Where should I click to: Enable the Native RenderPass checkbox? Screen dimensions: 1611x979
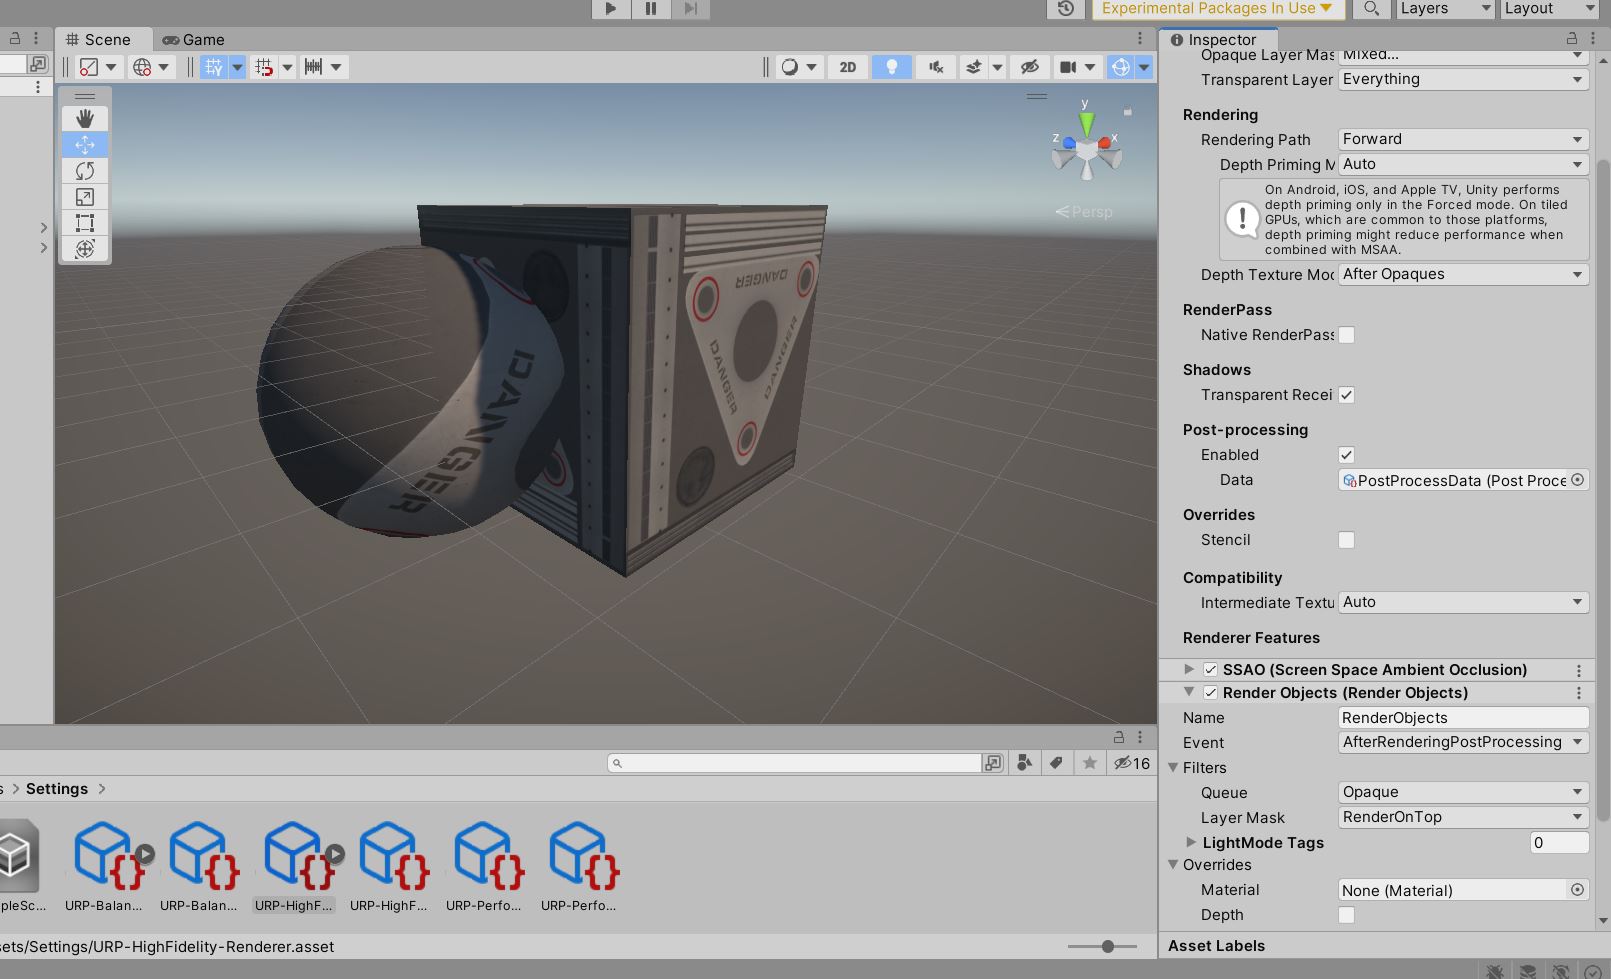(x=1346, y=335)
